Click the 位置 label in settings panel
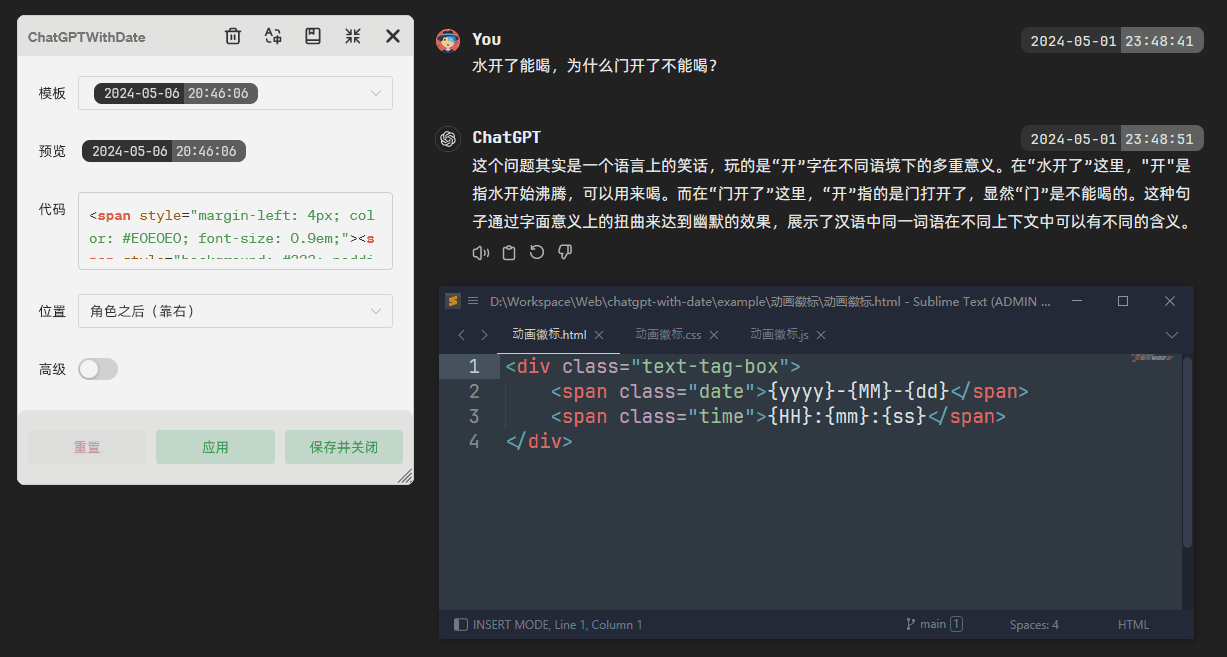1227x657 pixels. click(52, 311)
